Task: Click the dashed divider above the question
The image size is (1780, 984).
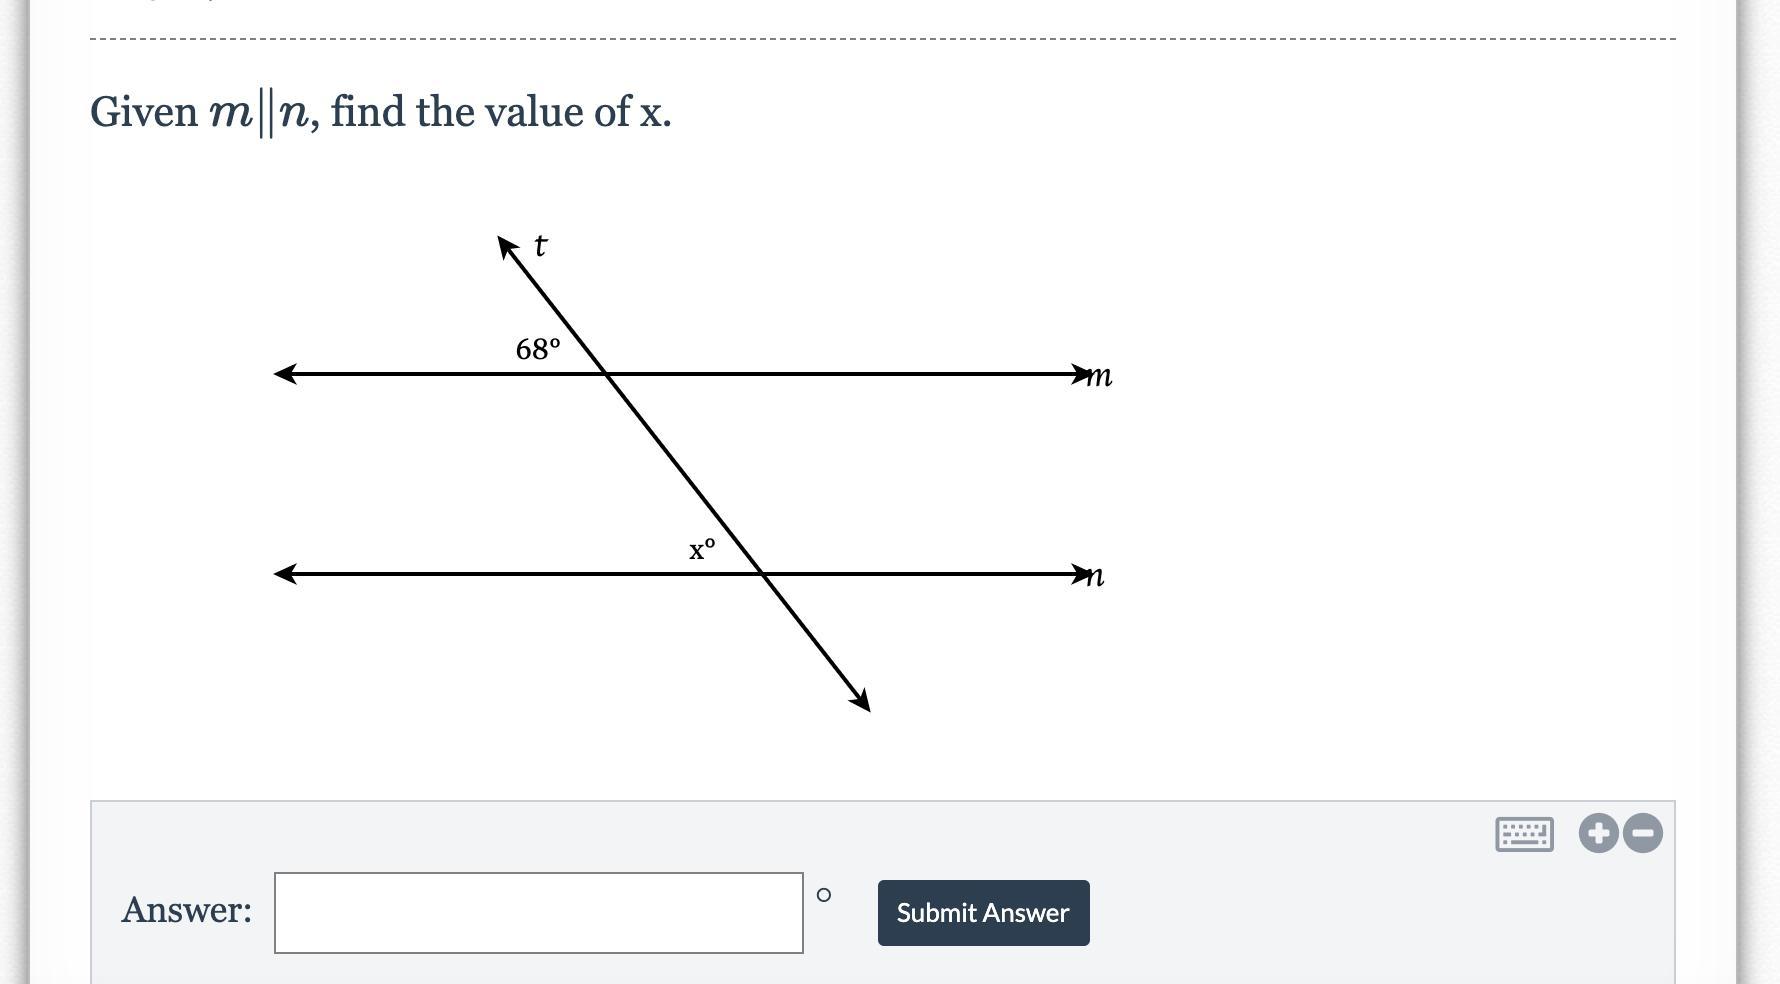Action: (x=882, y=39)
